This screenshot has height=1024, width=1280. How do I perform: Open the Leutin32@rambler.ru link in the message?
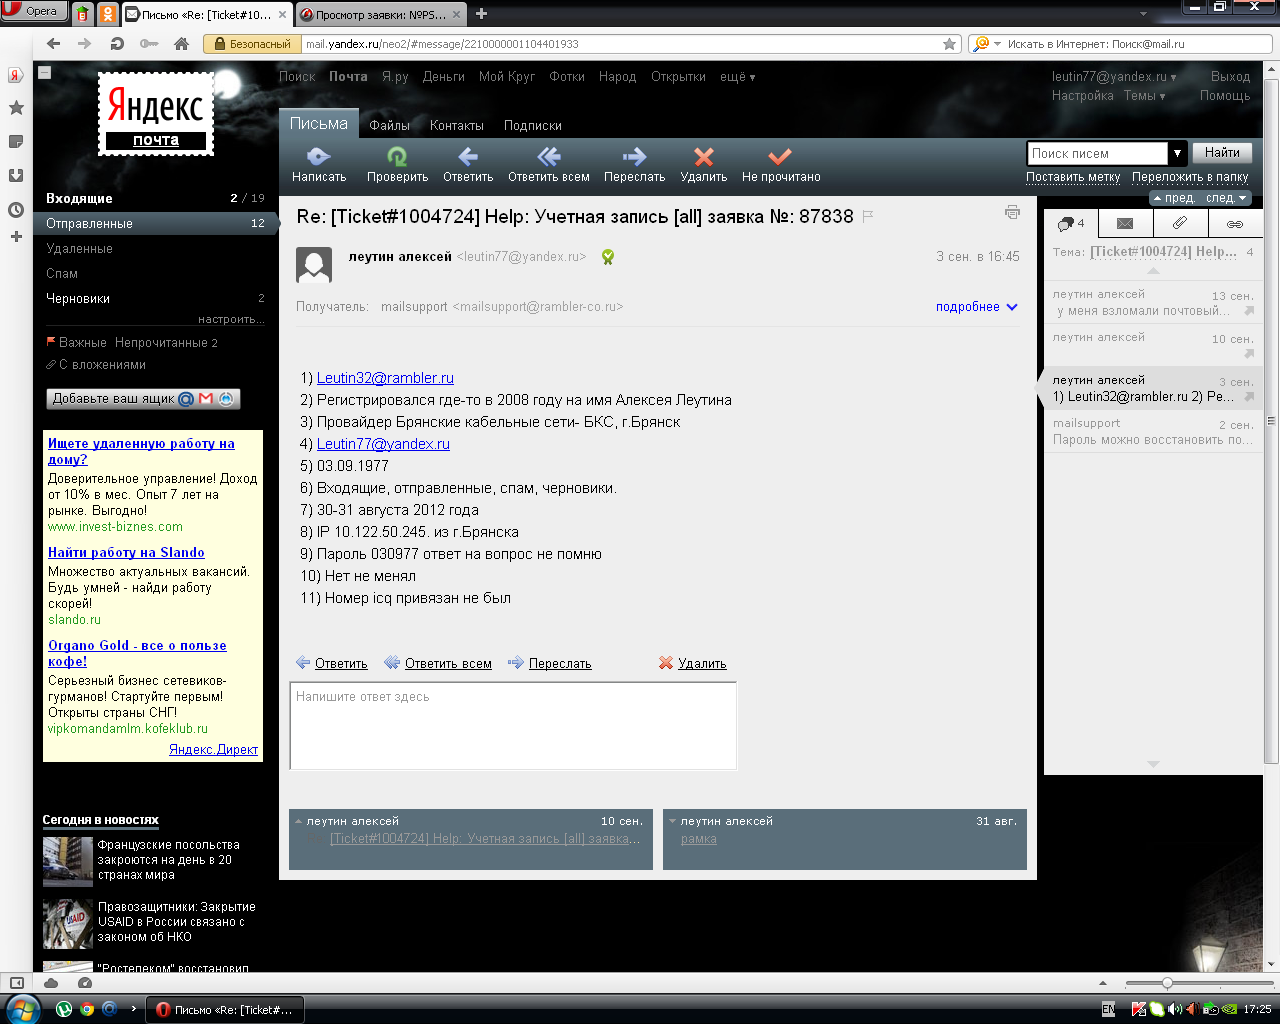point(385,378)
